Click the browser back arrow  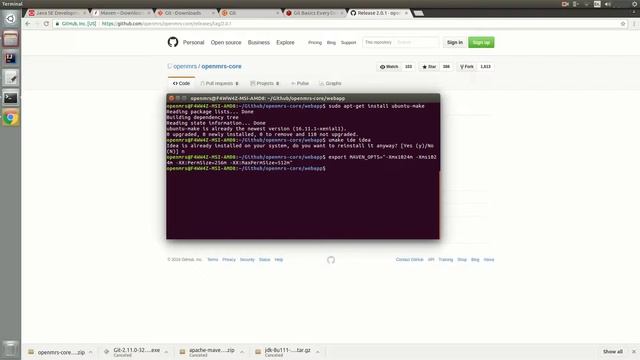pyautogui.click(x=28, y=24)
